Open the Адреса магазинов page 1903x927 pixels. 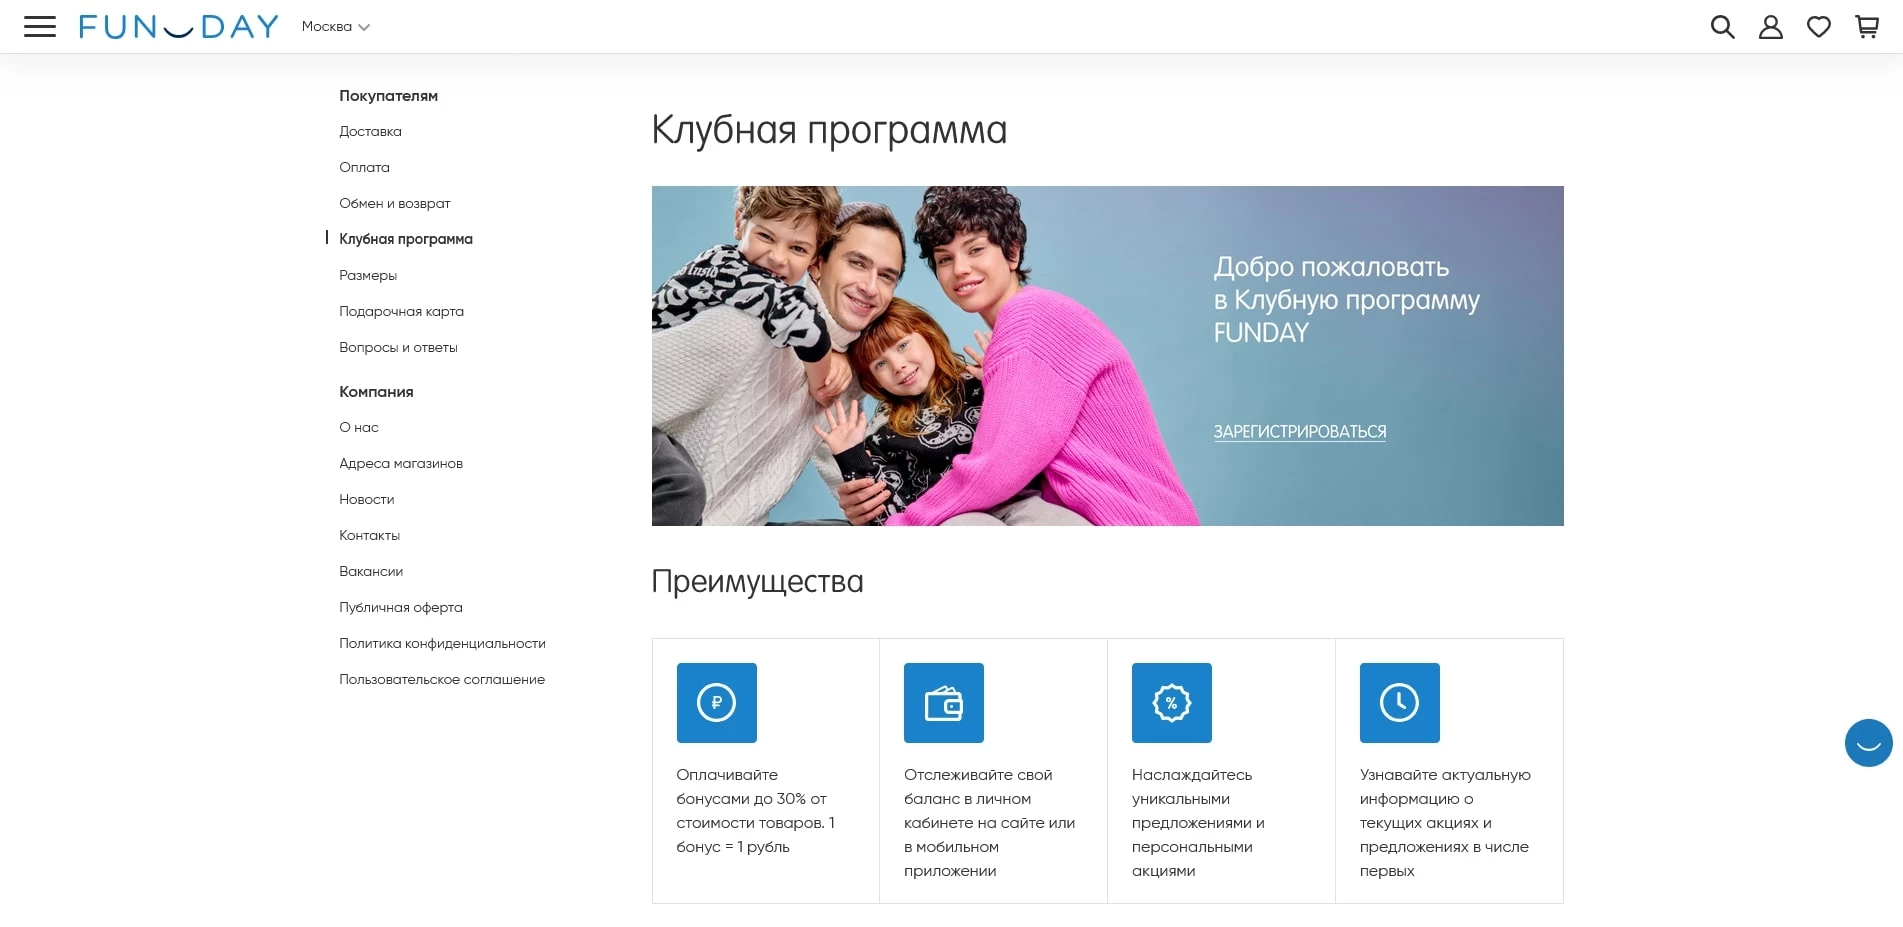click(x=401, y=463)
